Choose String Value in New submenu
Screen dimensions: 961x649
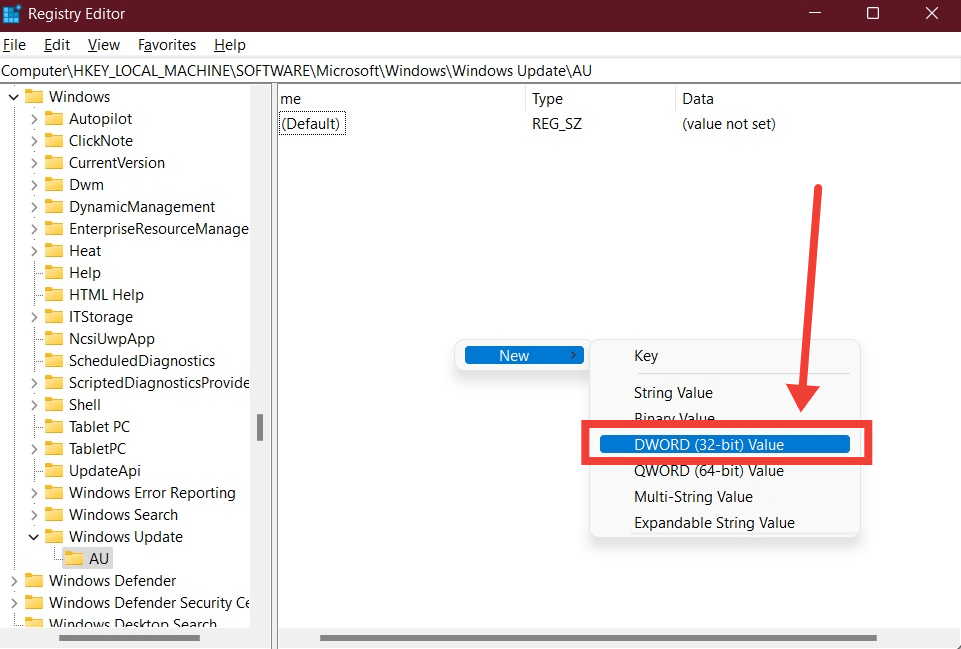(x=673, y=393)
